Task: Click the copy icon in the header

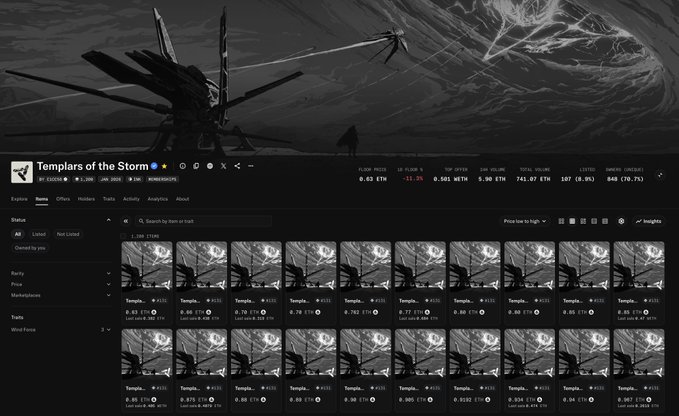Action: click(196, 166)
